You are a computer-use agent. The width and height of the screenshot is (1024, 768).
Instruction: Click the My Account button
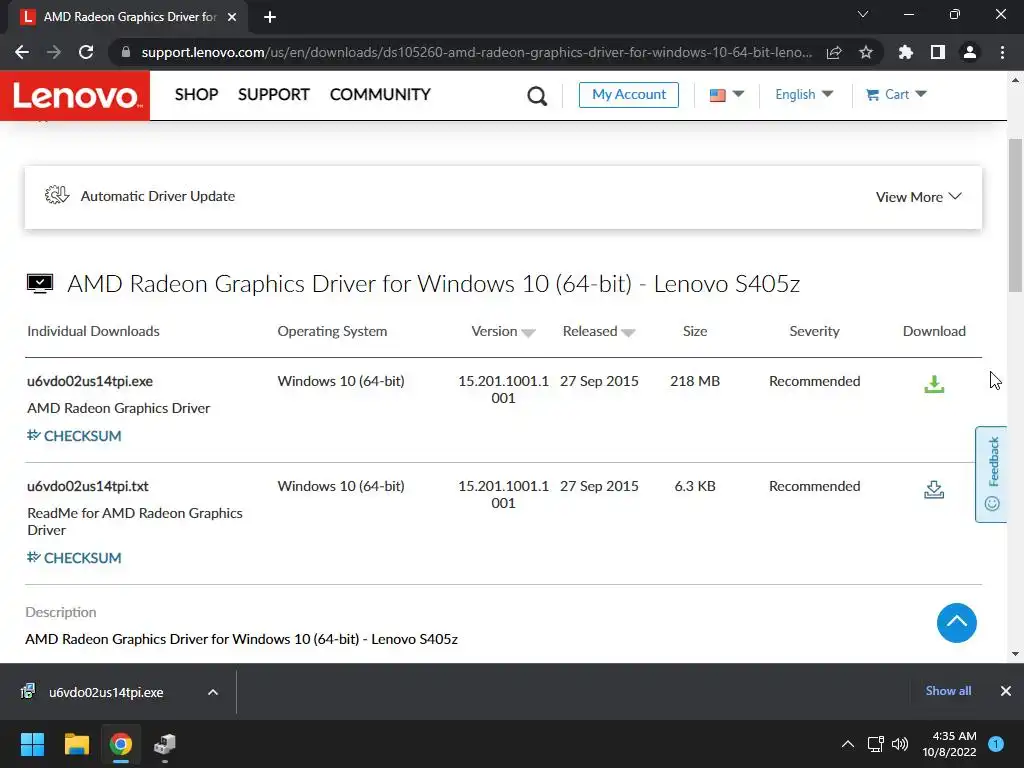pos(628,95)
